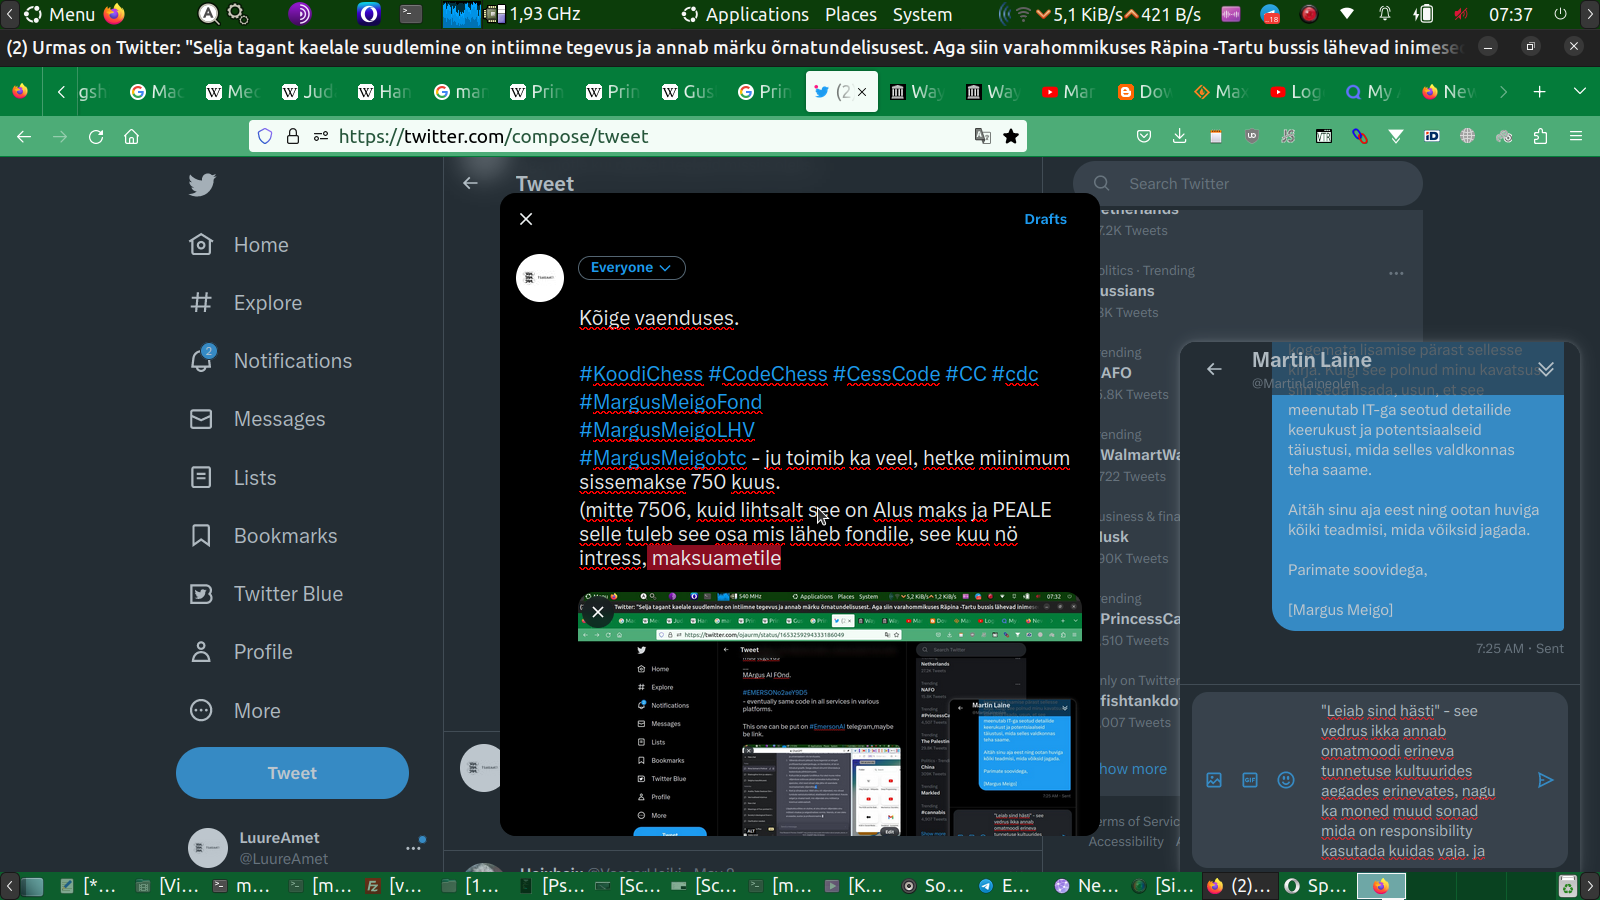Open the site lock security icon
The width and height of the screenshot is (1600, 900).
click(x=293, y=136)
